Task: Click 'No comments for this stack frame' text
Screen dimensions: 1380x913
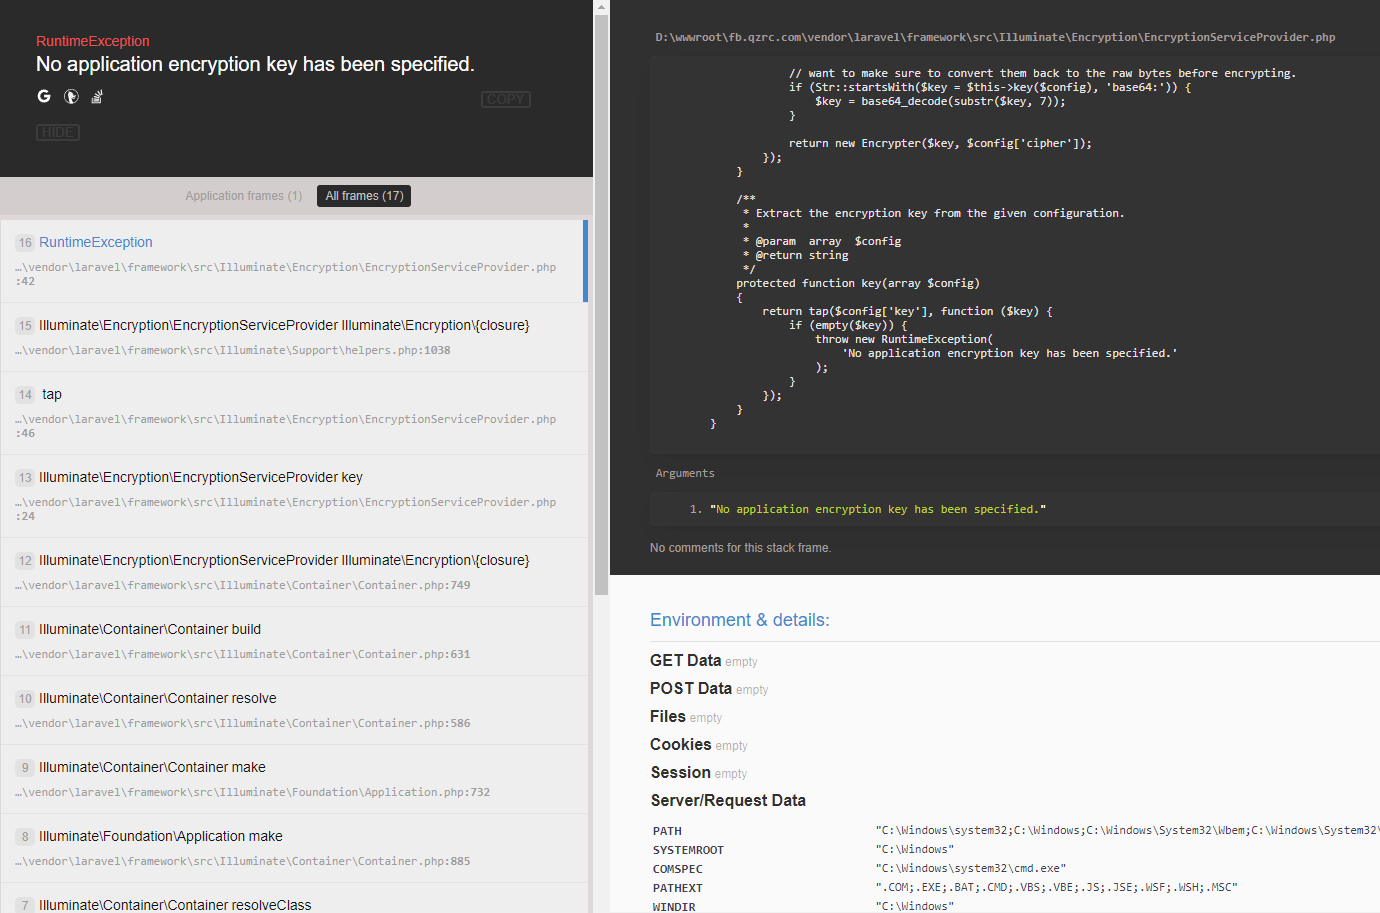Action: (740, 548)
